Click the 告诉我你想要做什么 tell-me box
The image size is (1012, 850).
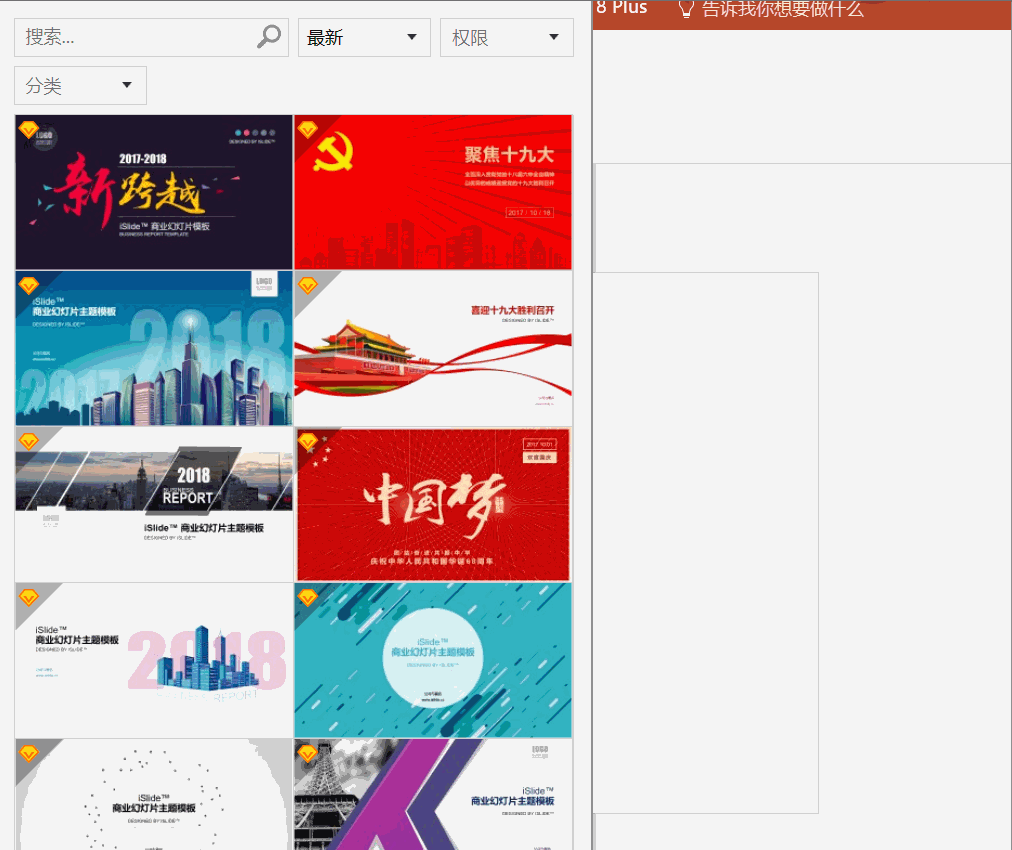pyautogui.click(x=782, y=8)
